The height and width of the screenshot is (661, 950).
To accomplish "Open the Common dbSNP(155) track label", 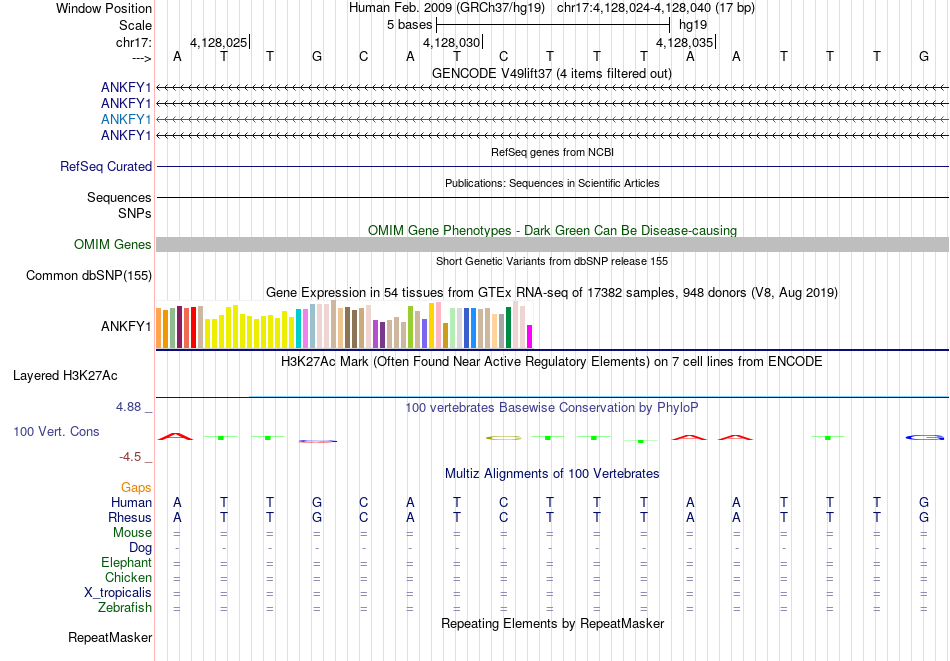I will (89, 276).
